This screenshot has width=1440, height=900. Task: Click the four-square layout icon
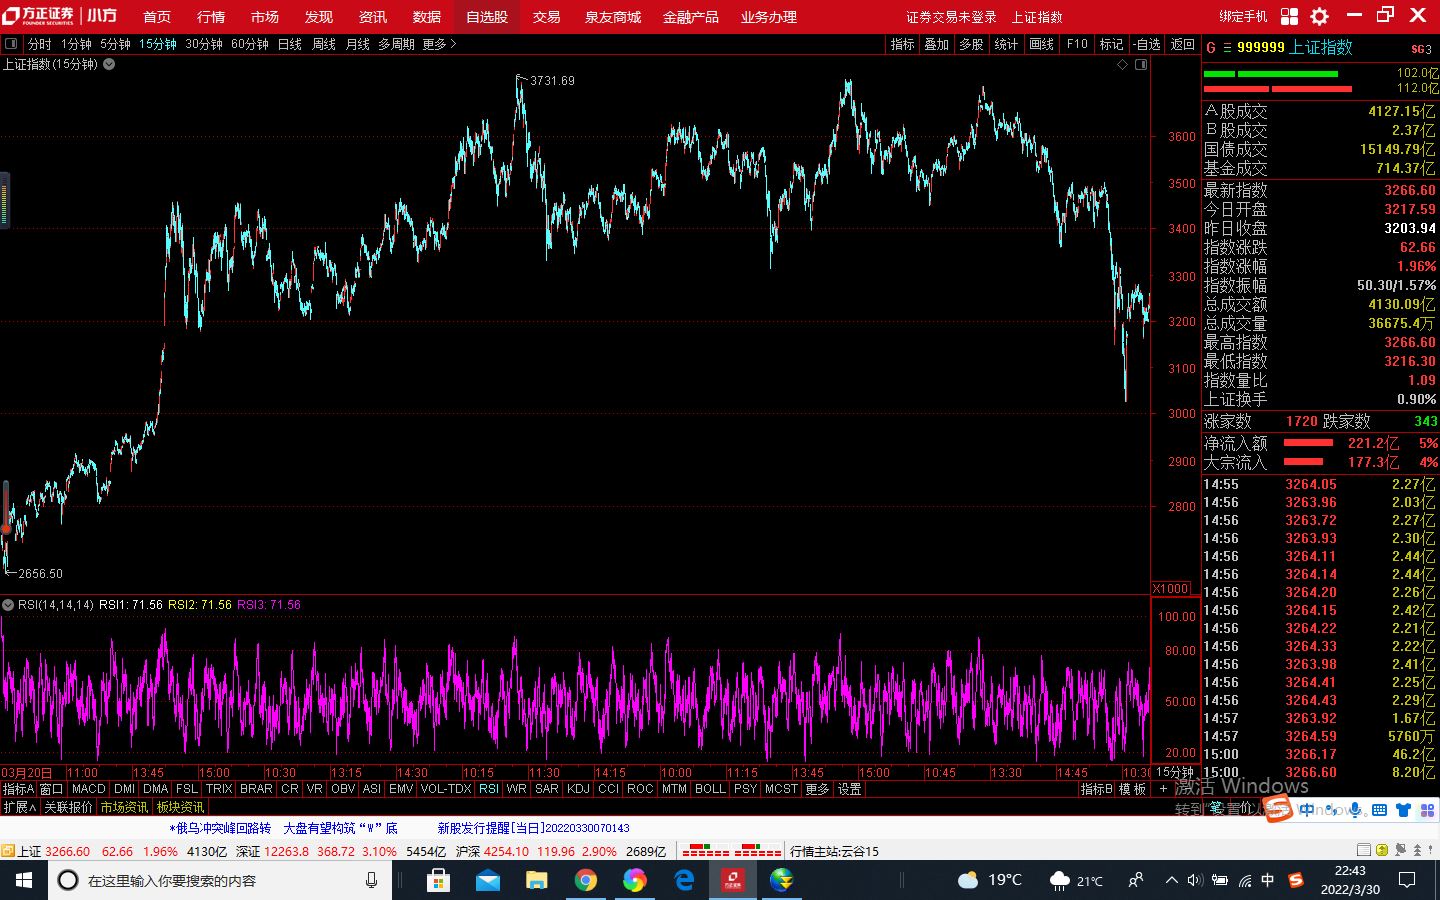click(x=1289, y=16)
